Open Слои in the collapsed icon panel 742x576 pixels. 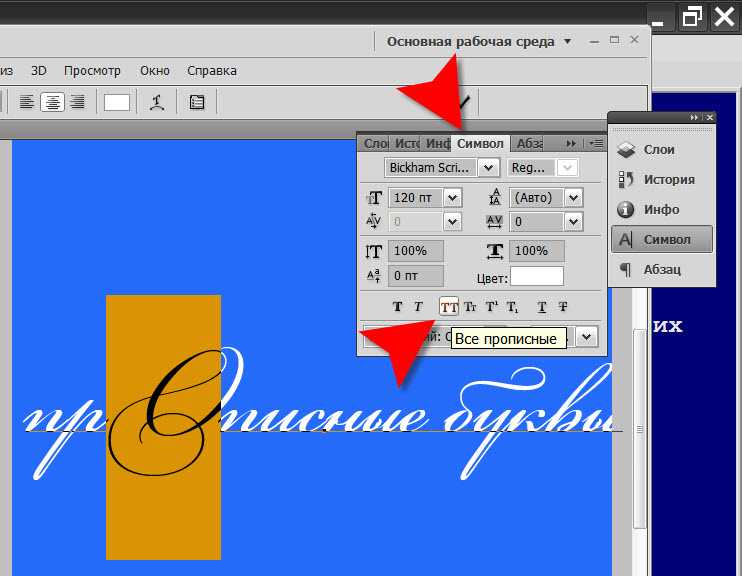click(x=662, y=150)
